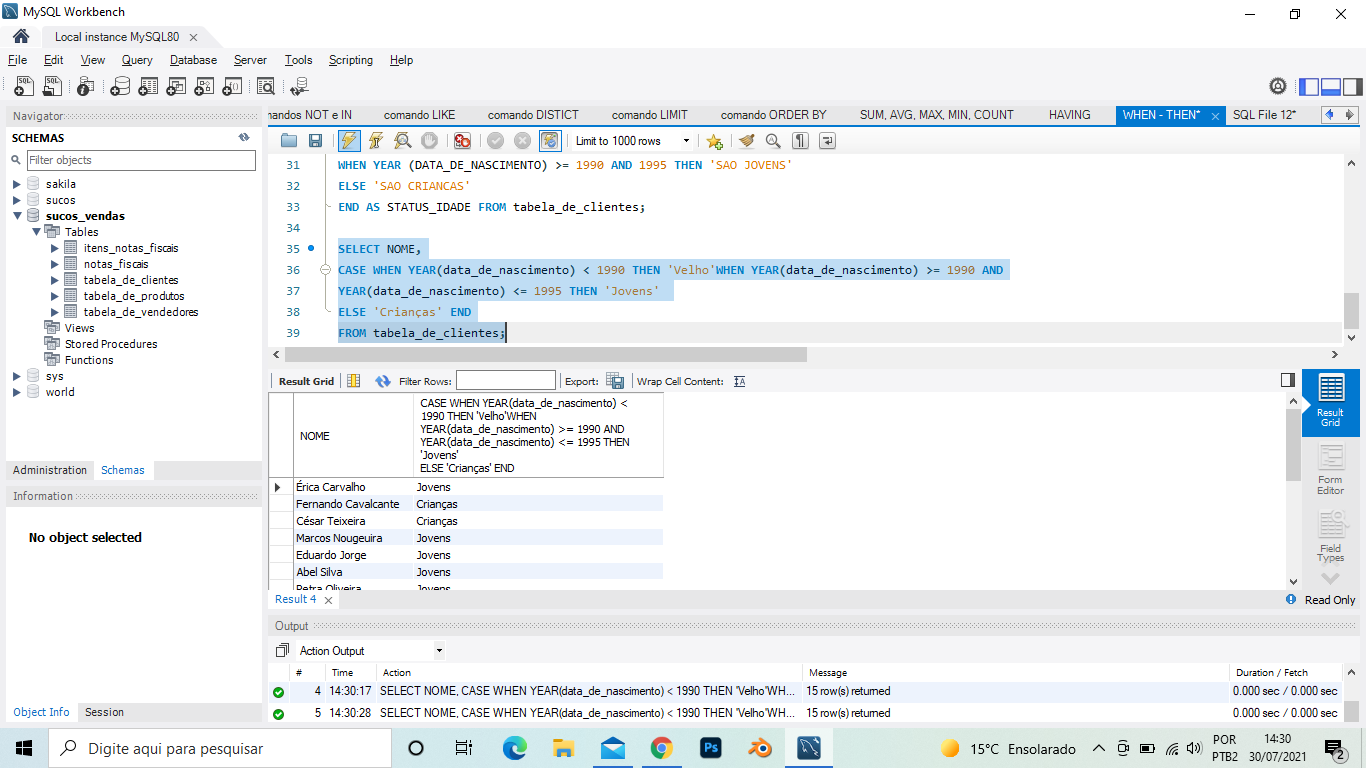Viewport: 1366px width, 768px height.
Task: Refresh the schemas list
Action: (x=244, y=137)
